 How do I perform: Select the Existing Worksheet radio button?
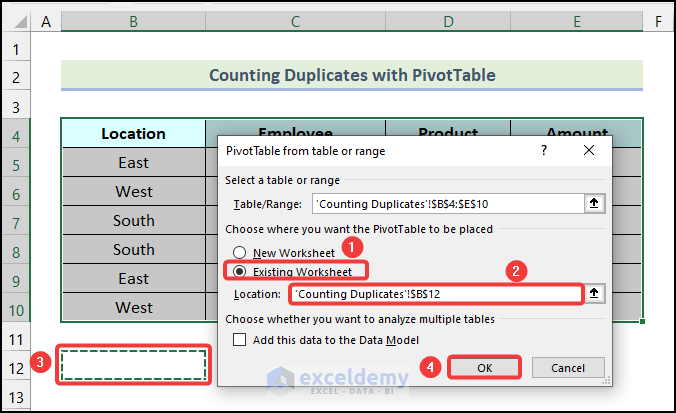click(239, 272)
